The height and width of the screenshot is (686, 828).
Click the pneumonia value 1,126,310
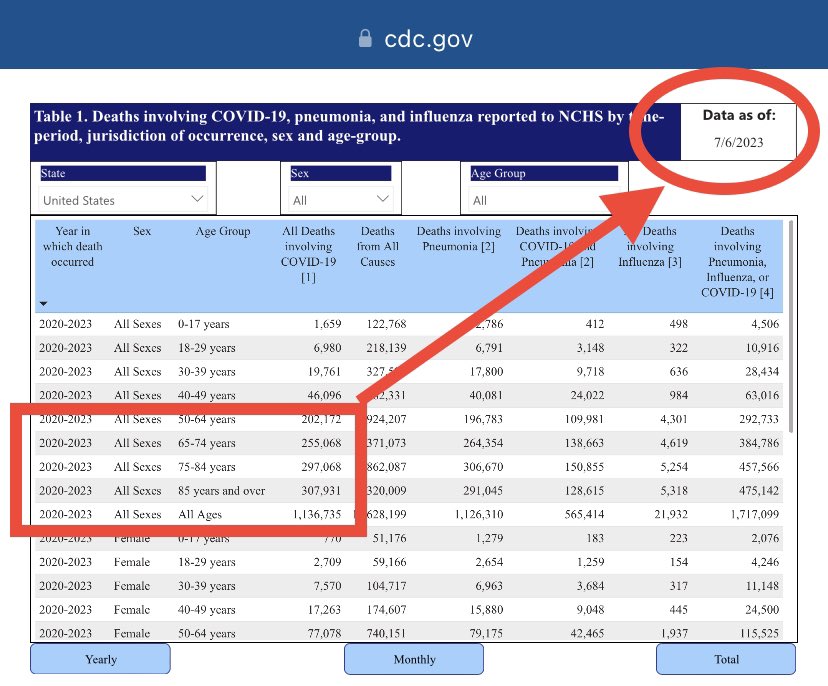click(479, 514)
